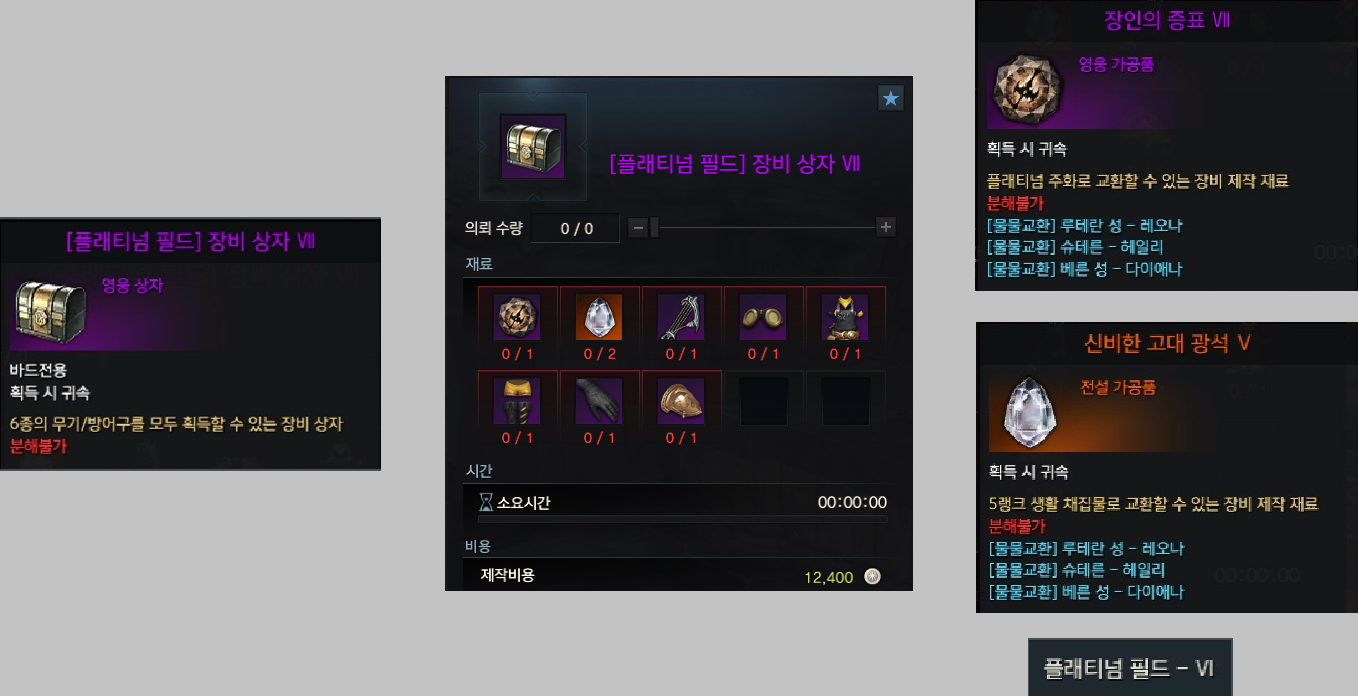
Task: Click the equipment chest icon in the crafting panel
Action: 533,147
